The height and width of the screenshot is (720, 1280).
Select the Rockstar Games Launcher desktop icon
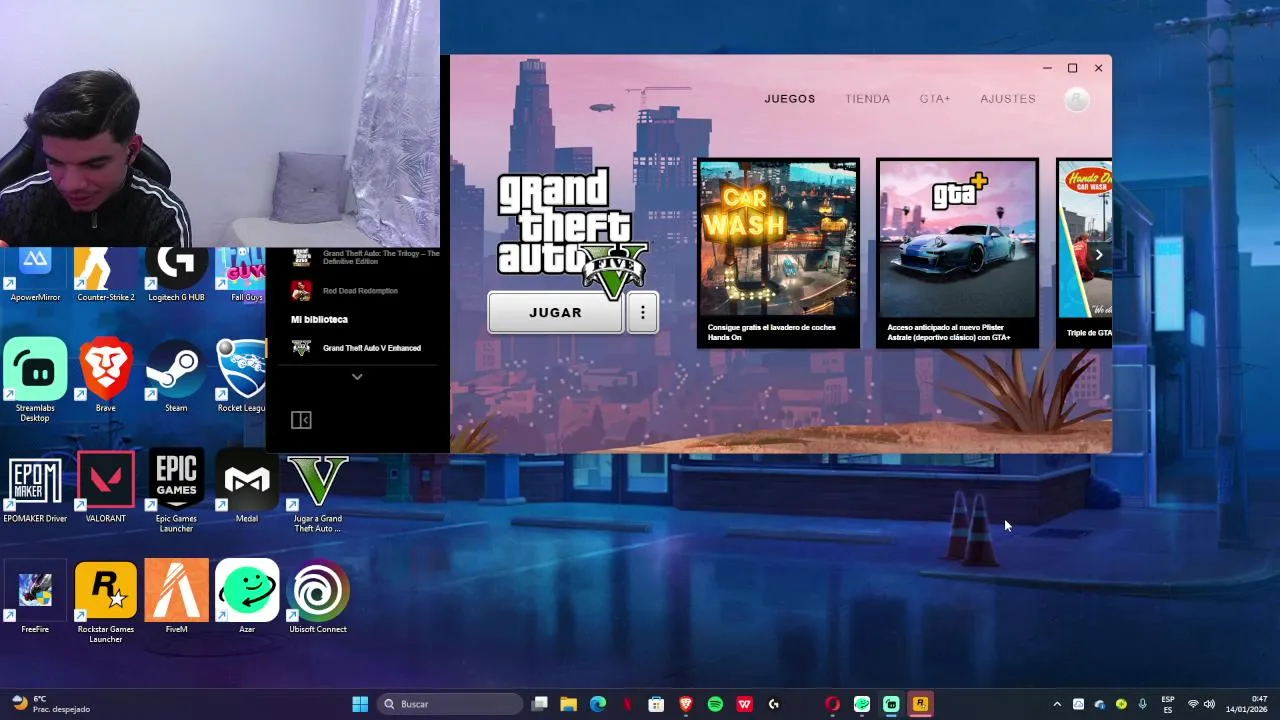pos(106,601)
